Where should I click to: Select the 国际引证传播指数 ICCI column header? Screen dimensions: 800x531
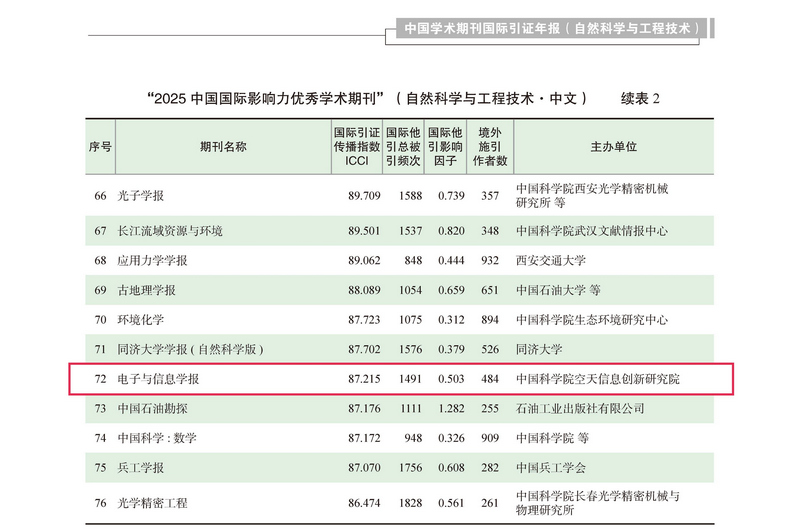(357, 146)
